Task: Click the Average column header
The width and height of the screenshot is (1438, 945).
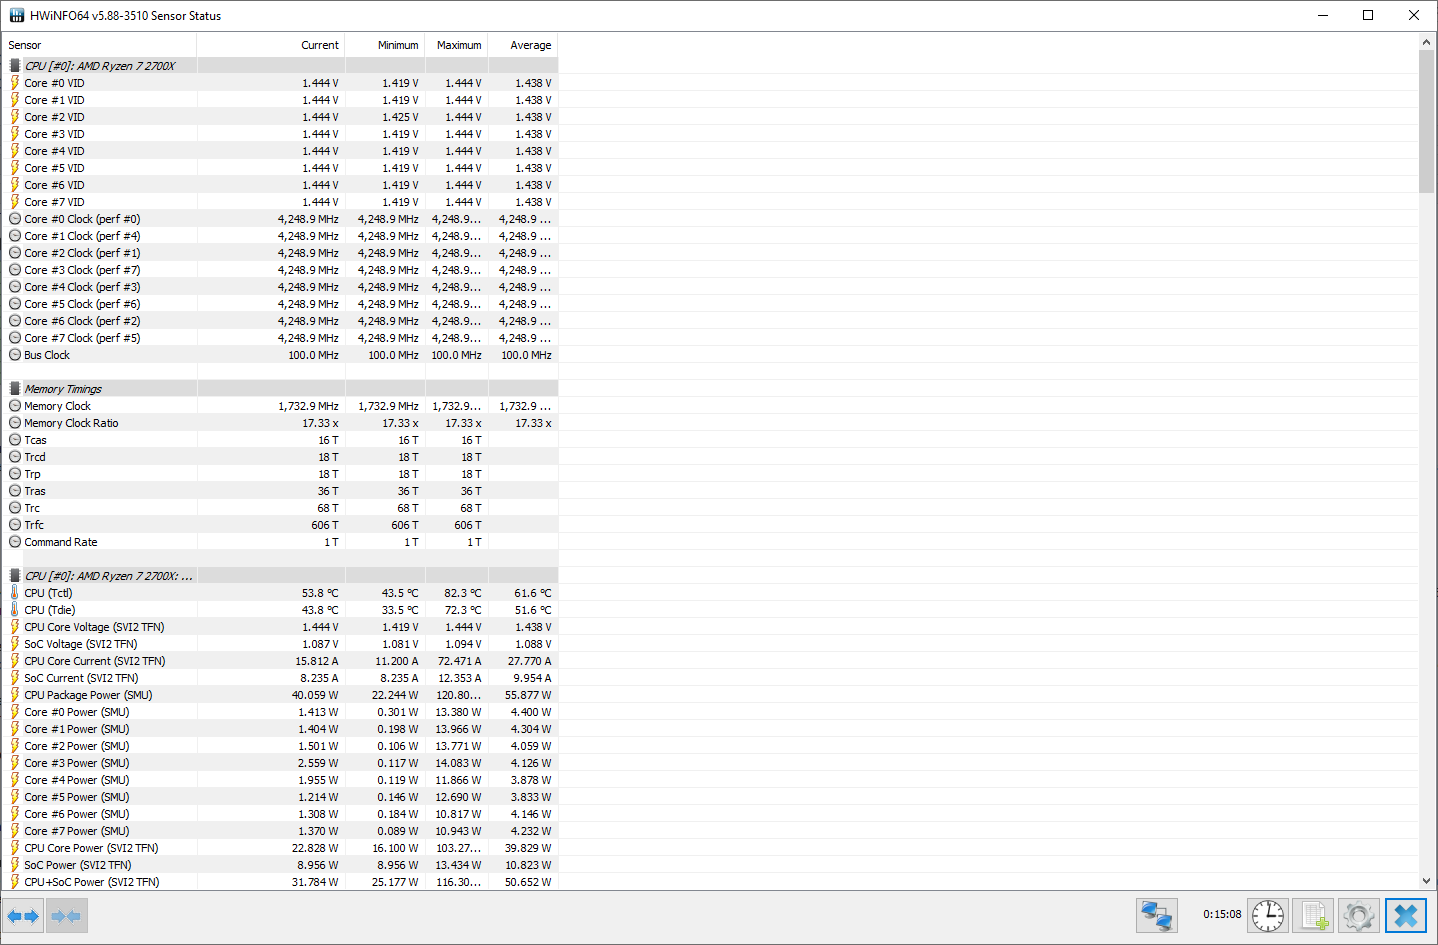Action: [523, 45]
